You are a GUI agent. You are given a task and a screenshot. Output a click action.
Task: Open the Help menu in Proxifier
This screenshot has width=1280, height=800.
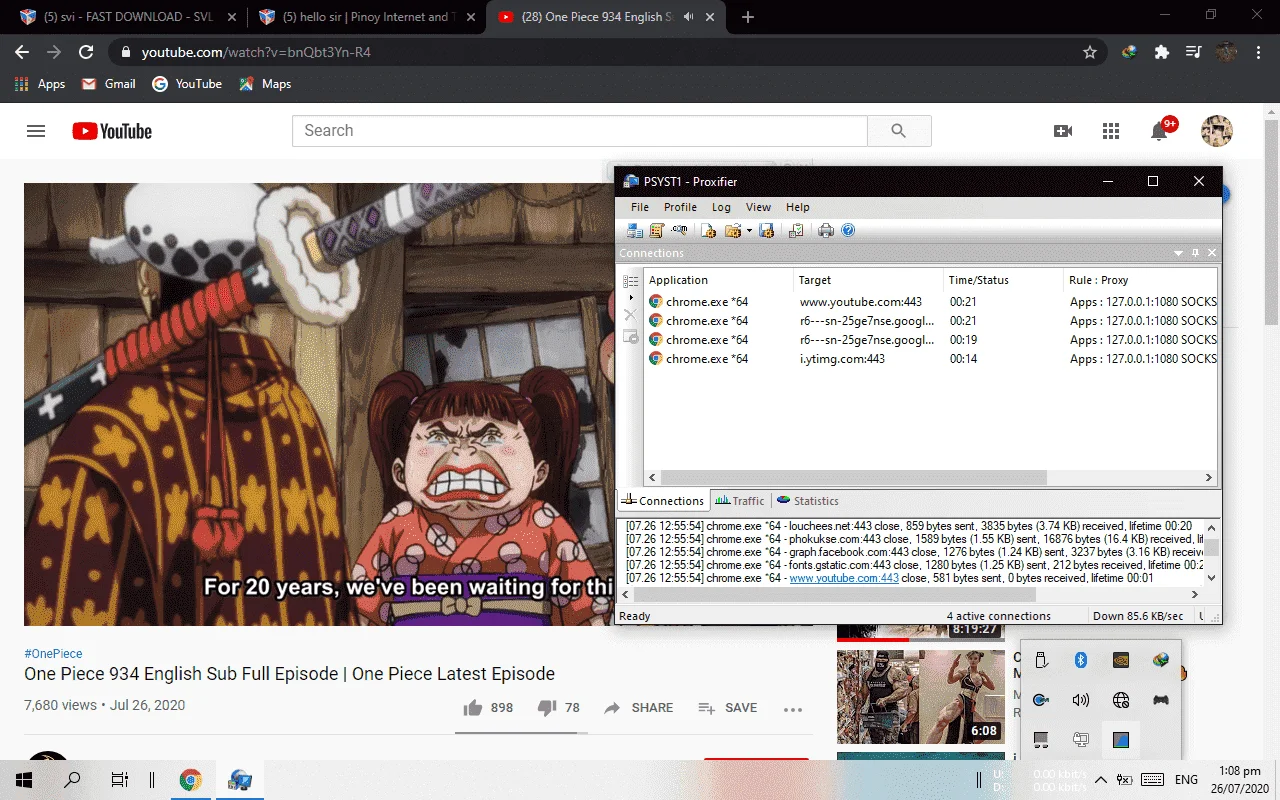tap(797, 207)
